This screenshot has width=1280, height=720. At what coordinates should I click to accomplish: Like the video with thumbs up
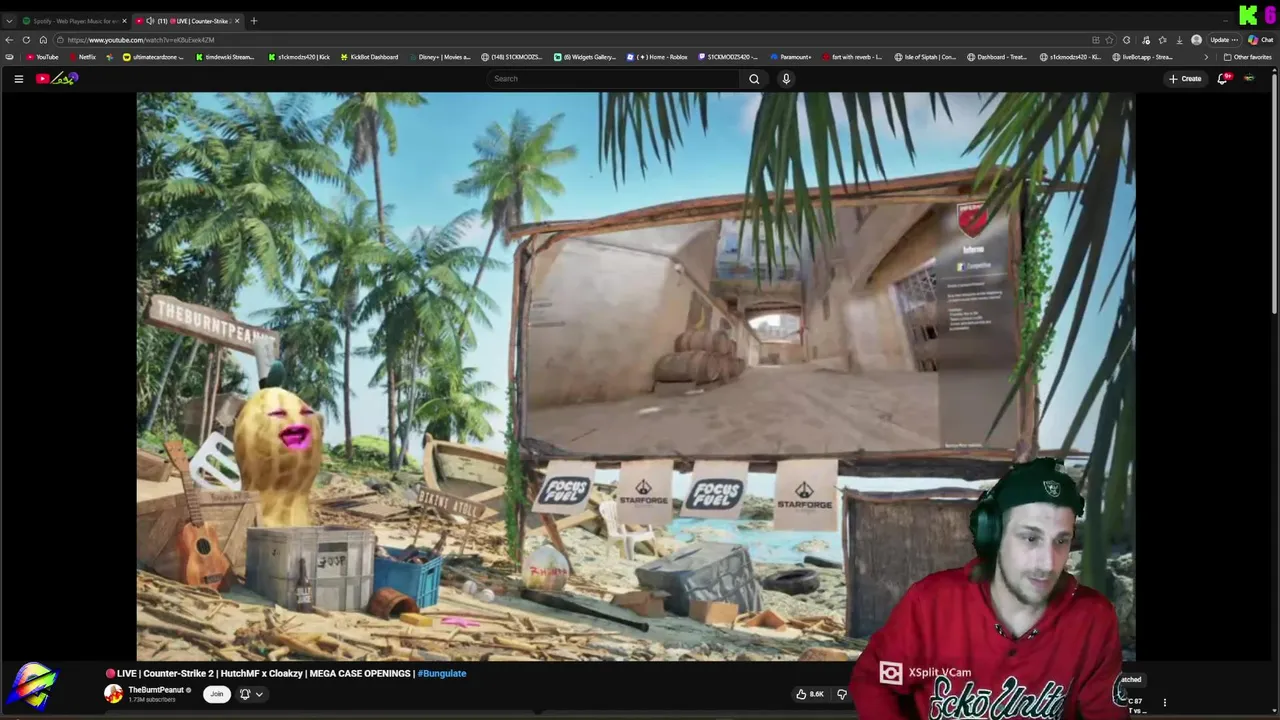pyautogui.click(x=810, y=694)
